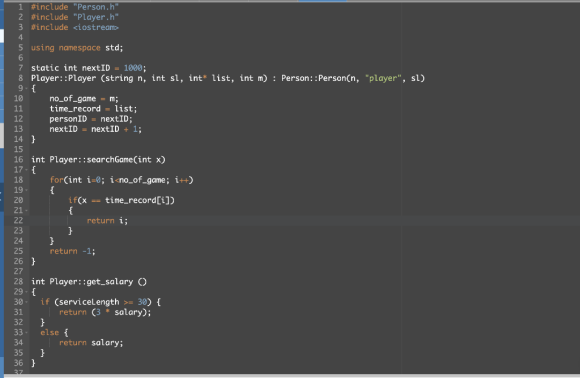The height and width of the screenshot is (378, 580).
Task: Collapse the fold arrow at line 9
Action: [x=26, y=88]
